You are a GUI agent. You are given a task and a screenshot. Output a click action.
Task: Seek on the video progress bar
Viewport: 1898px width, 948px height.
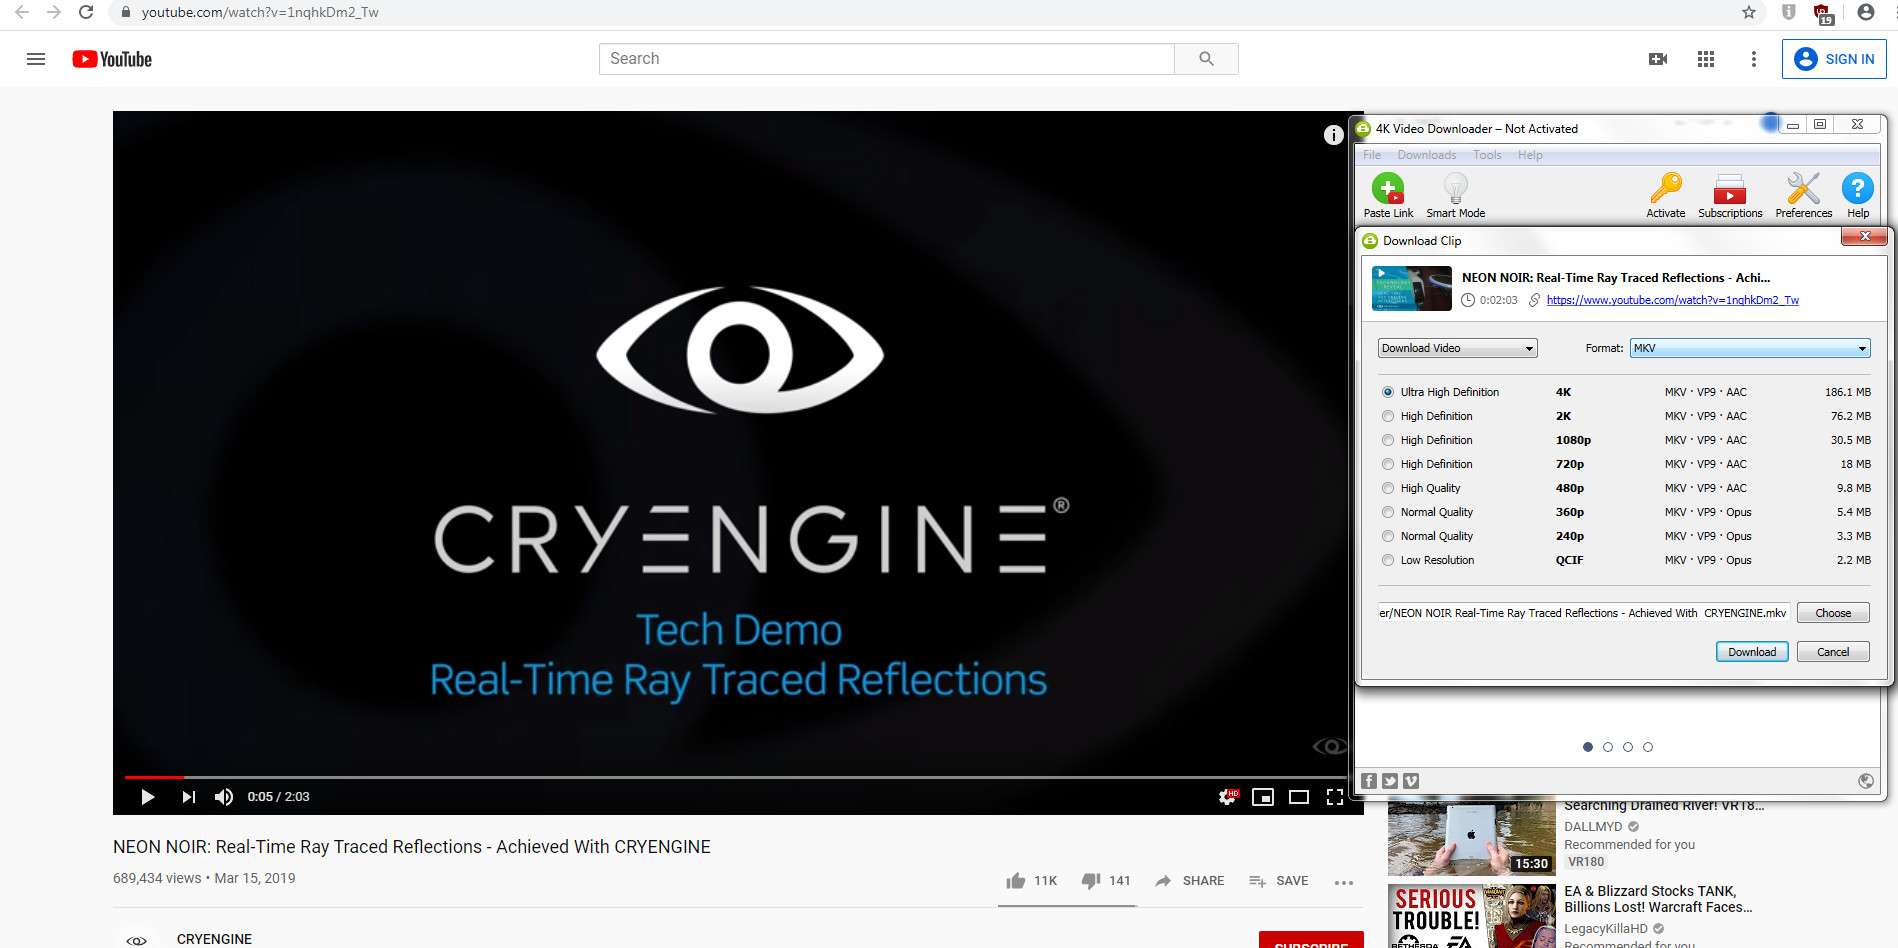pos(738,776)
